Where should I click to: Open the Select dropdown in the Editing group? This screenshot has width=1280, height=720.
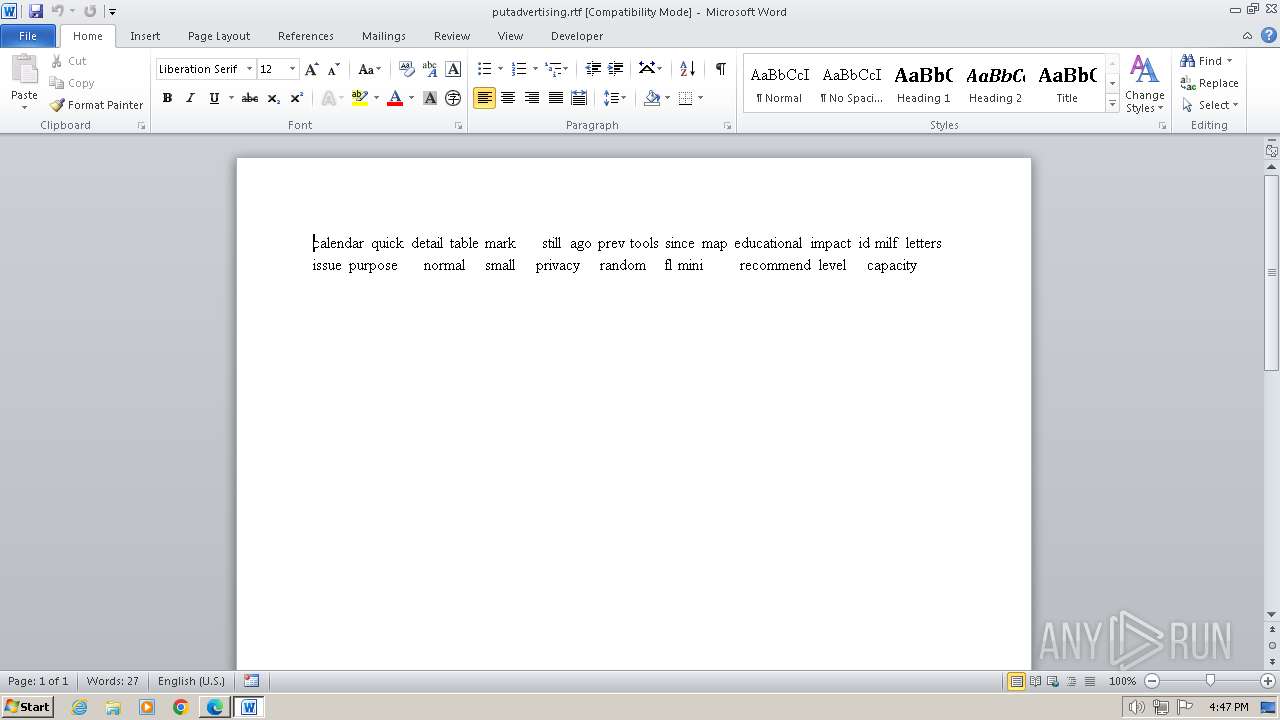(1209, 105)
